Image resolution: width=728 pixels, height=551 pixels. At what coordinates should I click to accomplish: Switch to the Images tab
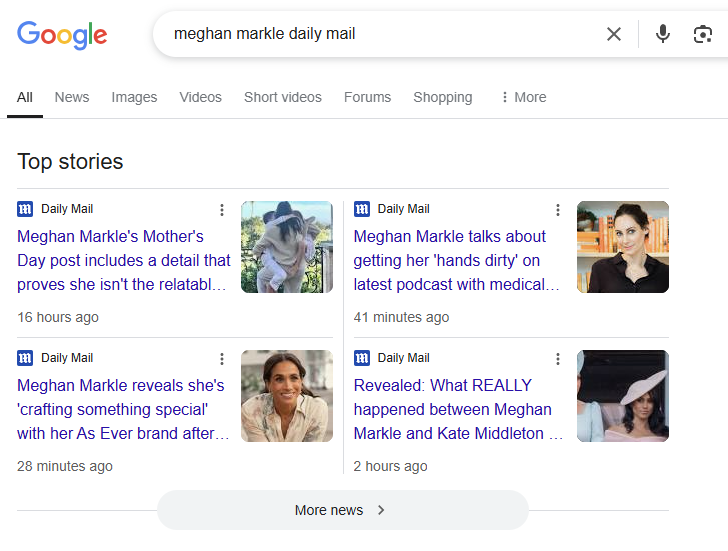tap(134, 97)
